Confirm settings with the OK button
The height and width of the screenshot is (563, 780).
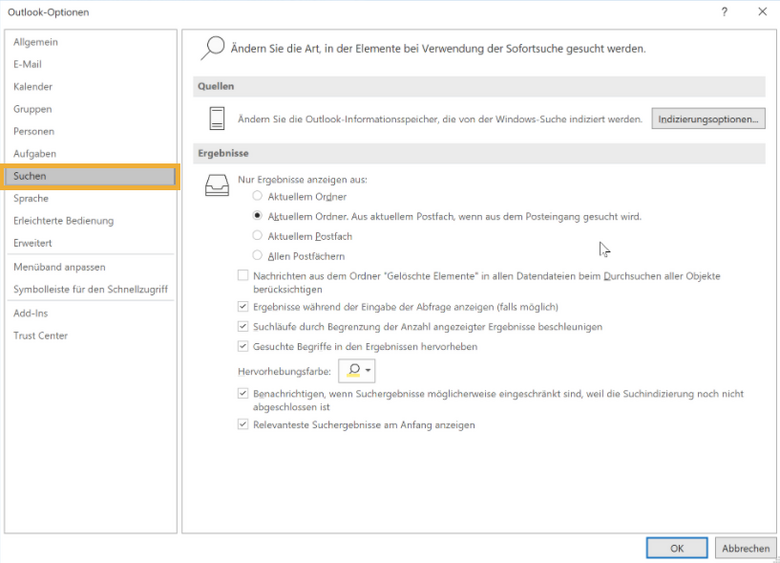coord(677,548)
